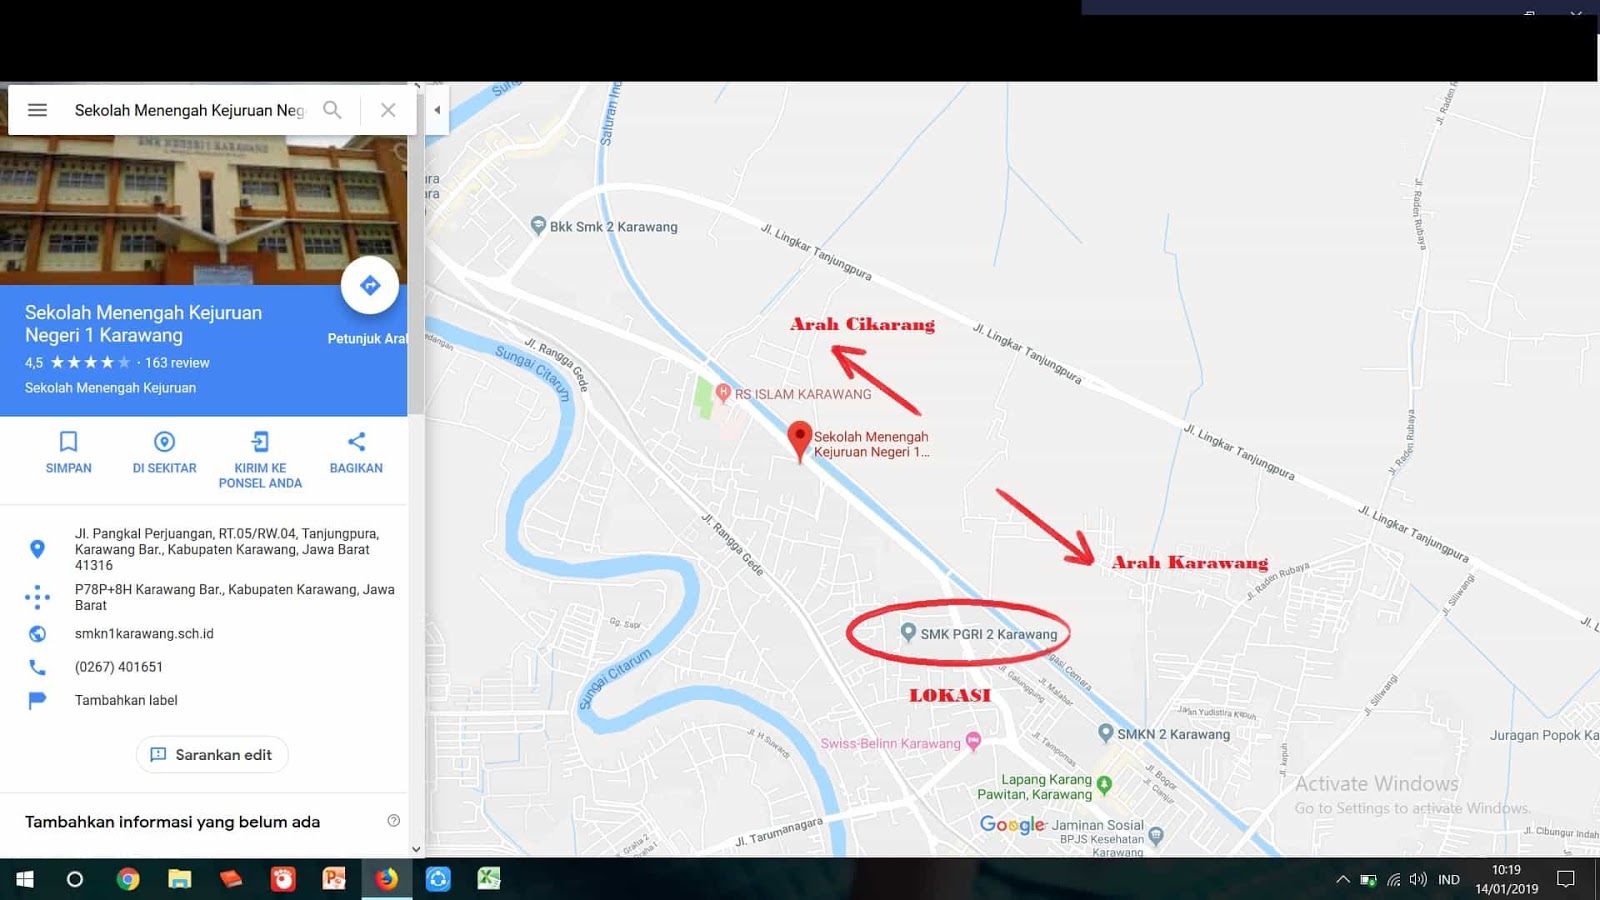1600x900 pixels.
Task: Click the red pin for Sekolah Menengah Kejuruan Negeri 1
Action: (799, 440)
